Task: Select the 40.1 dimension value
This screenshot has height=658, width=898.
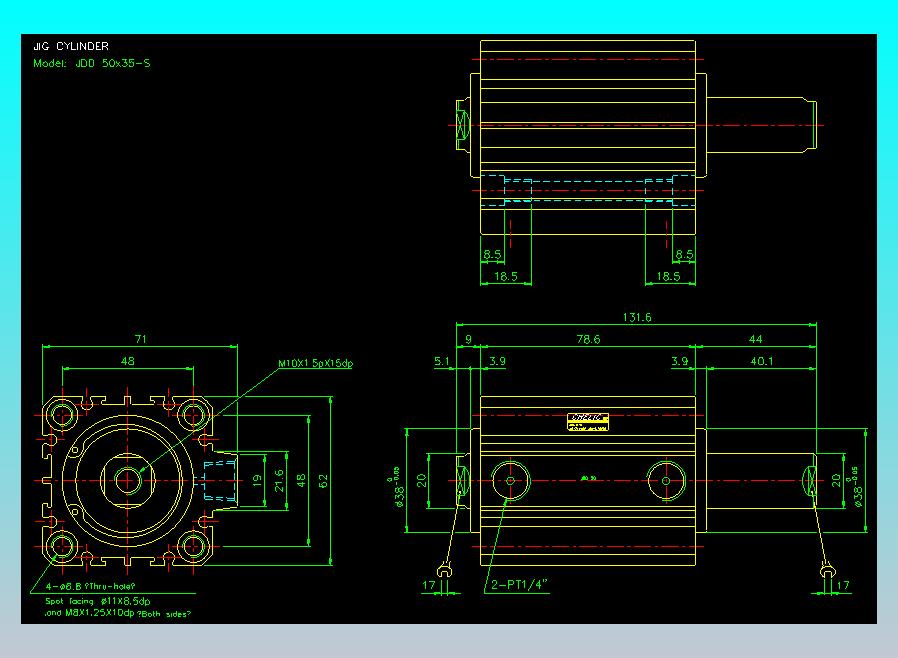Action: (762, 361)
